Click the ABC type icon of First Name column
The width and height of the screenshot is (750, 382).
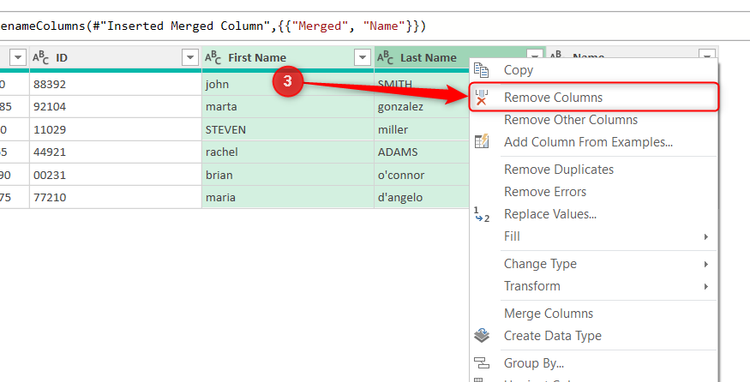coord(213,58)
